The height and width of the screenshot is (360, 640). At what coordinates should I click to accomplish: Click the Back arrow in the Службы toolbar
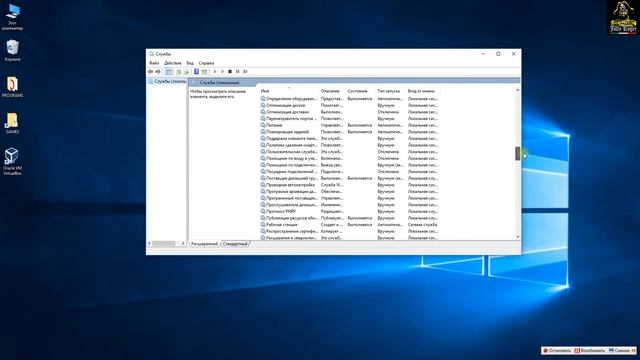pyautogui.click(x=151, y=72)
